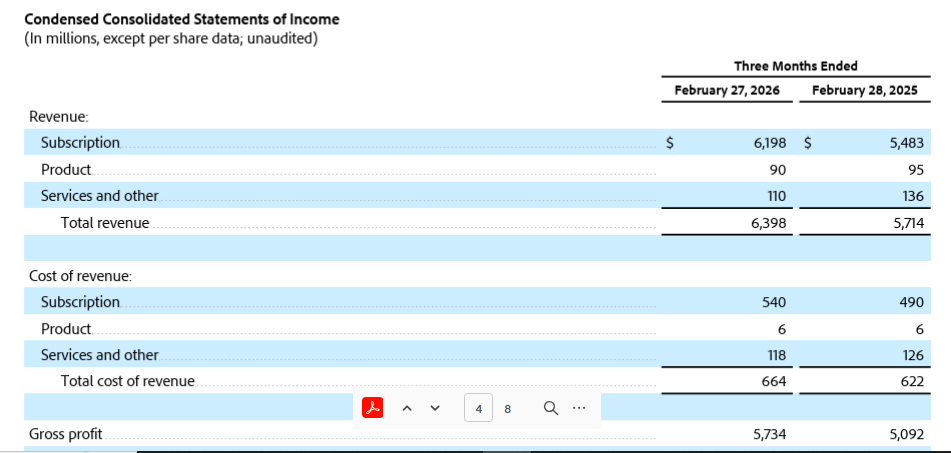Click the current page number field showing 4
The image size is (951, 453).
pos(479,408)
